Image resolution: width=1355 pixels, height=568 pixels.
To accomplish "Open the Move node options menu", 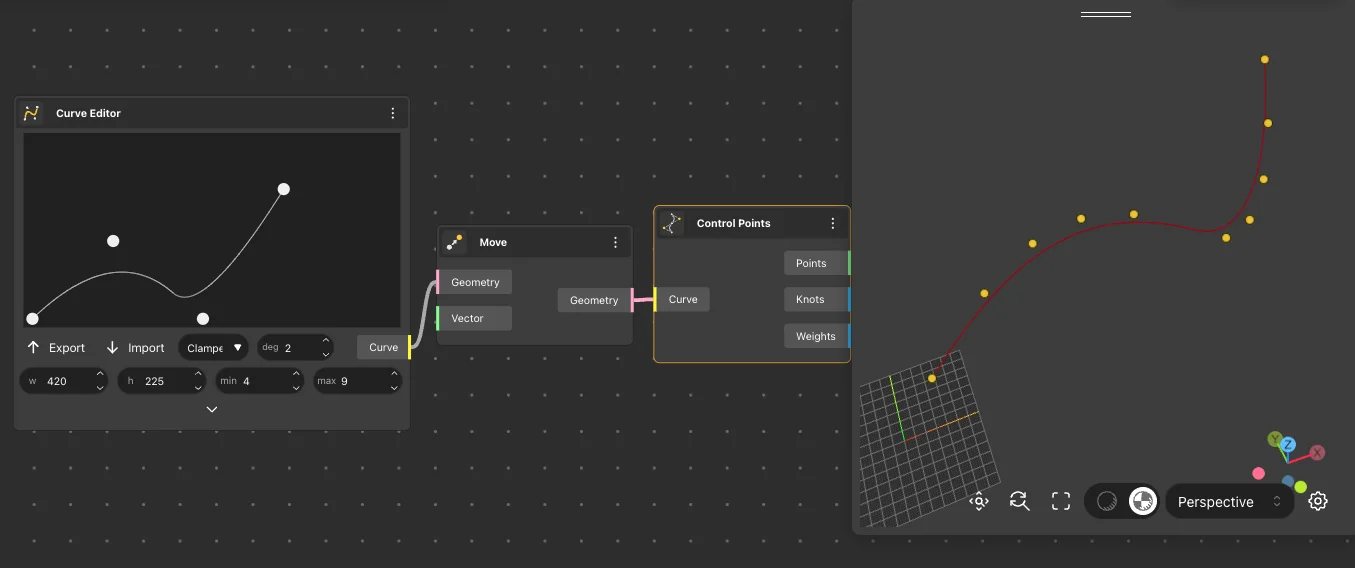I will click(x=616, y=242).
